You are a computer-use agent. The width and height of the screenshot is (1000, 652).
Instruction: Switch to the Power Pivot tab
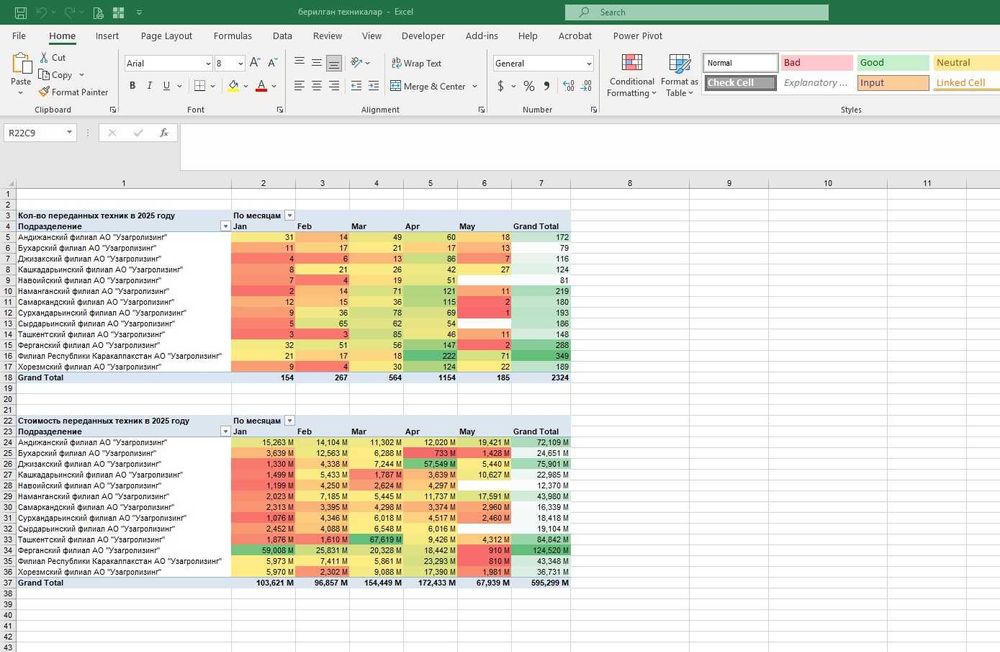pos(638,36)
